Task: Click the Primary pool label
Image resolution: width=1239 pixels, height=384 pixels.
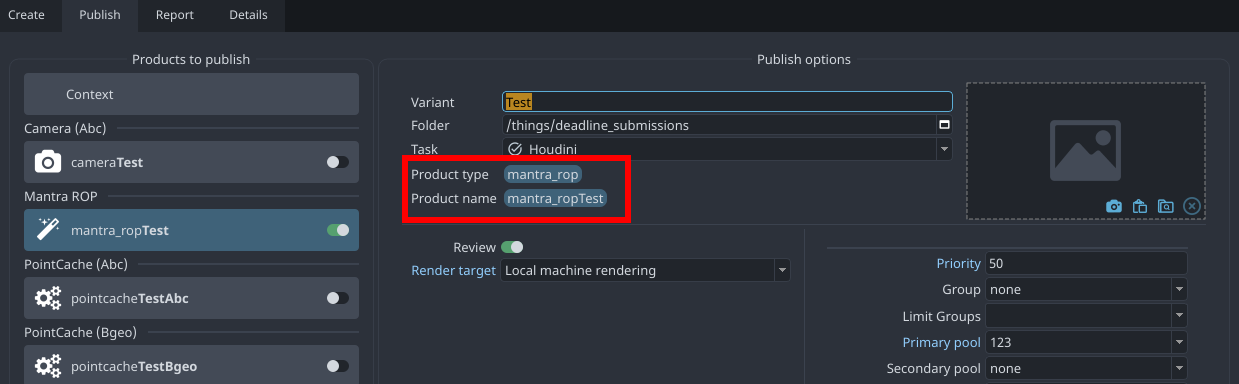Action: point(941,342)
